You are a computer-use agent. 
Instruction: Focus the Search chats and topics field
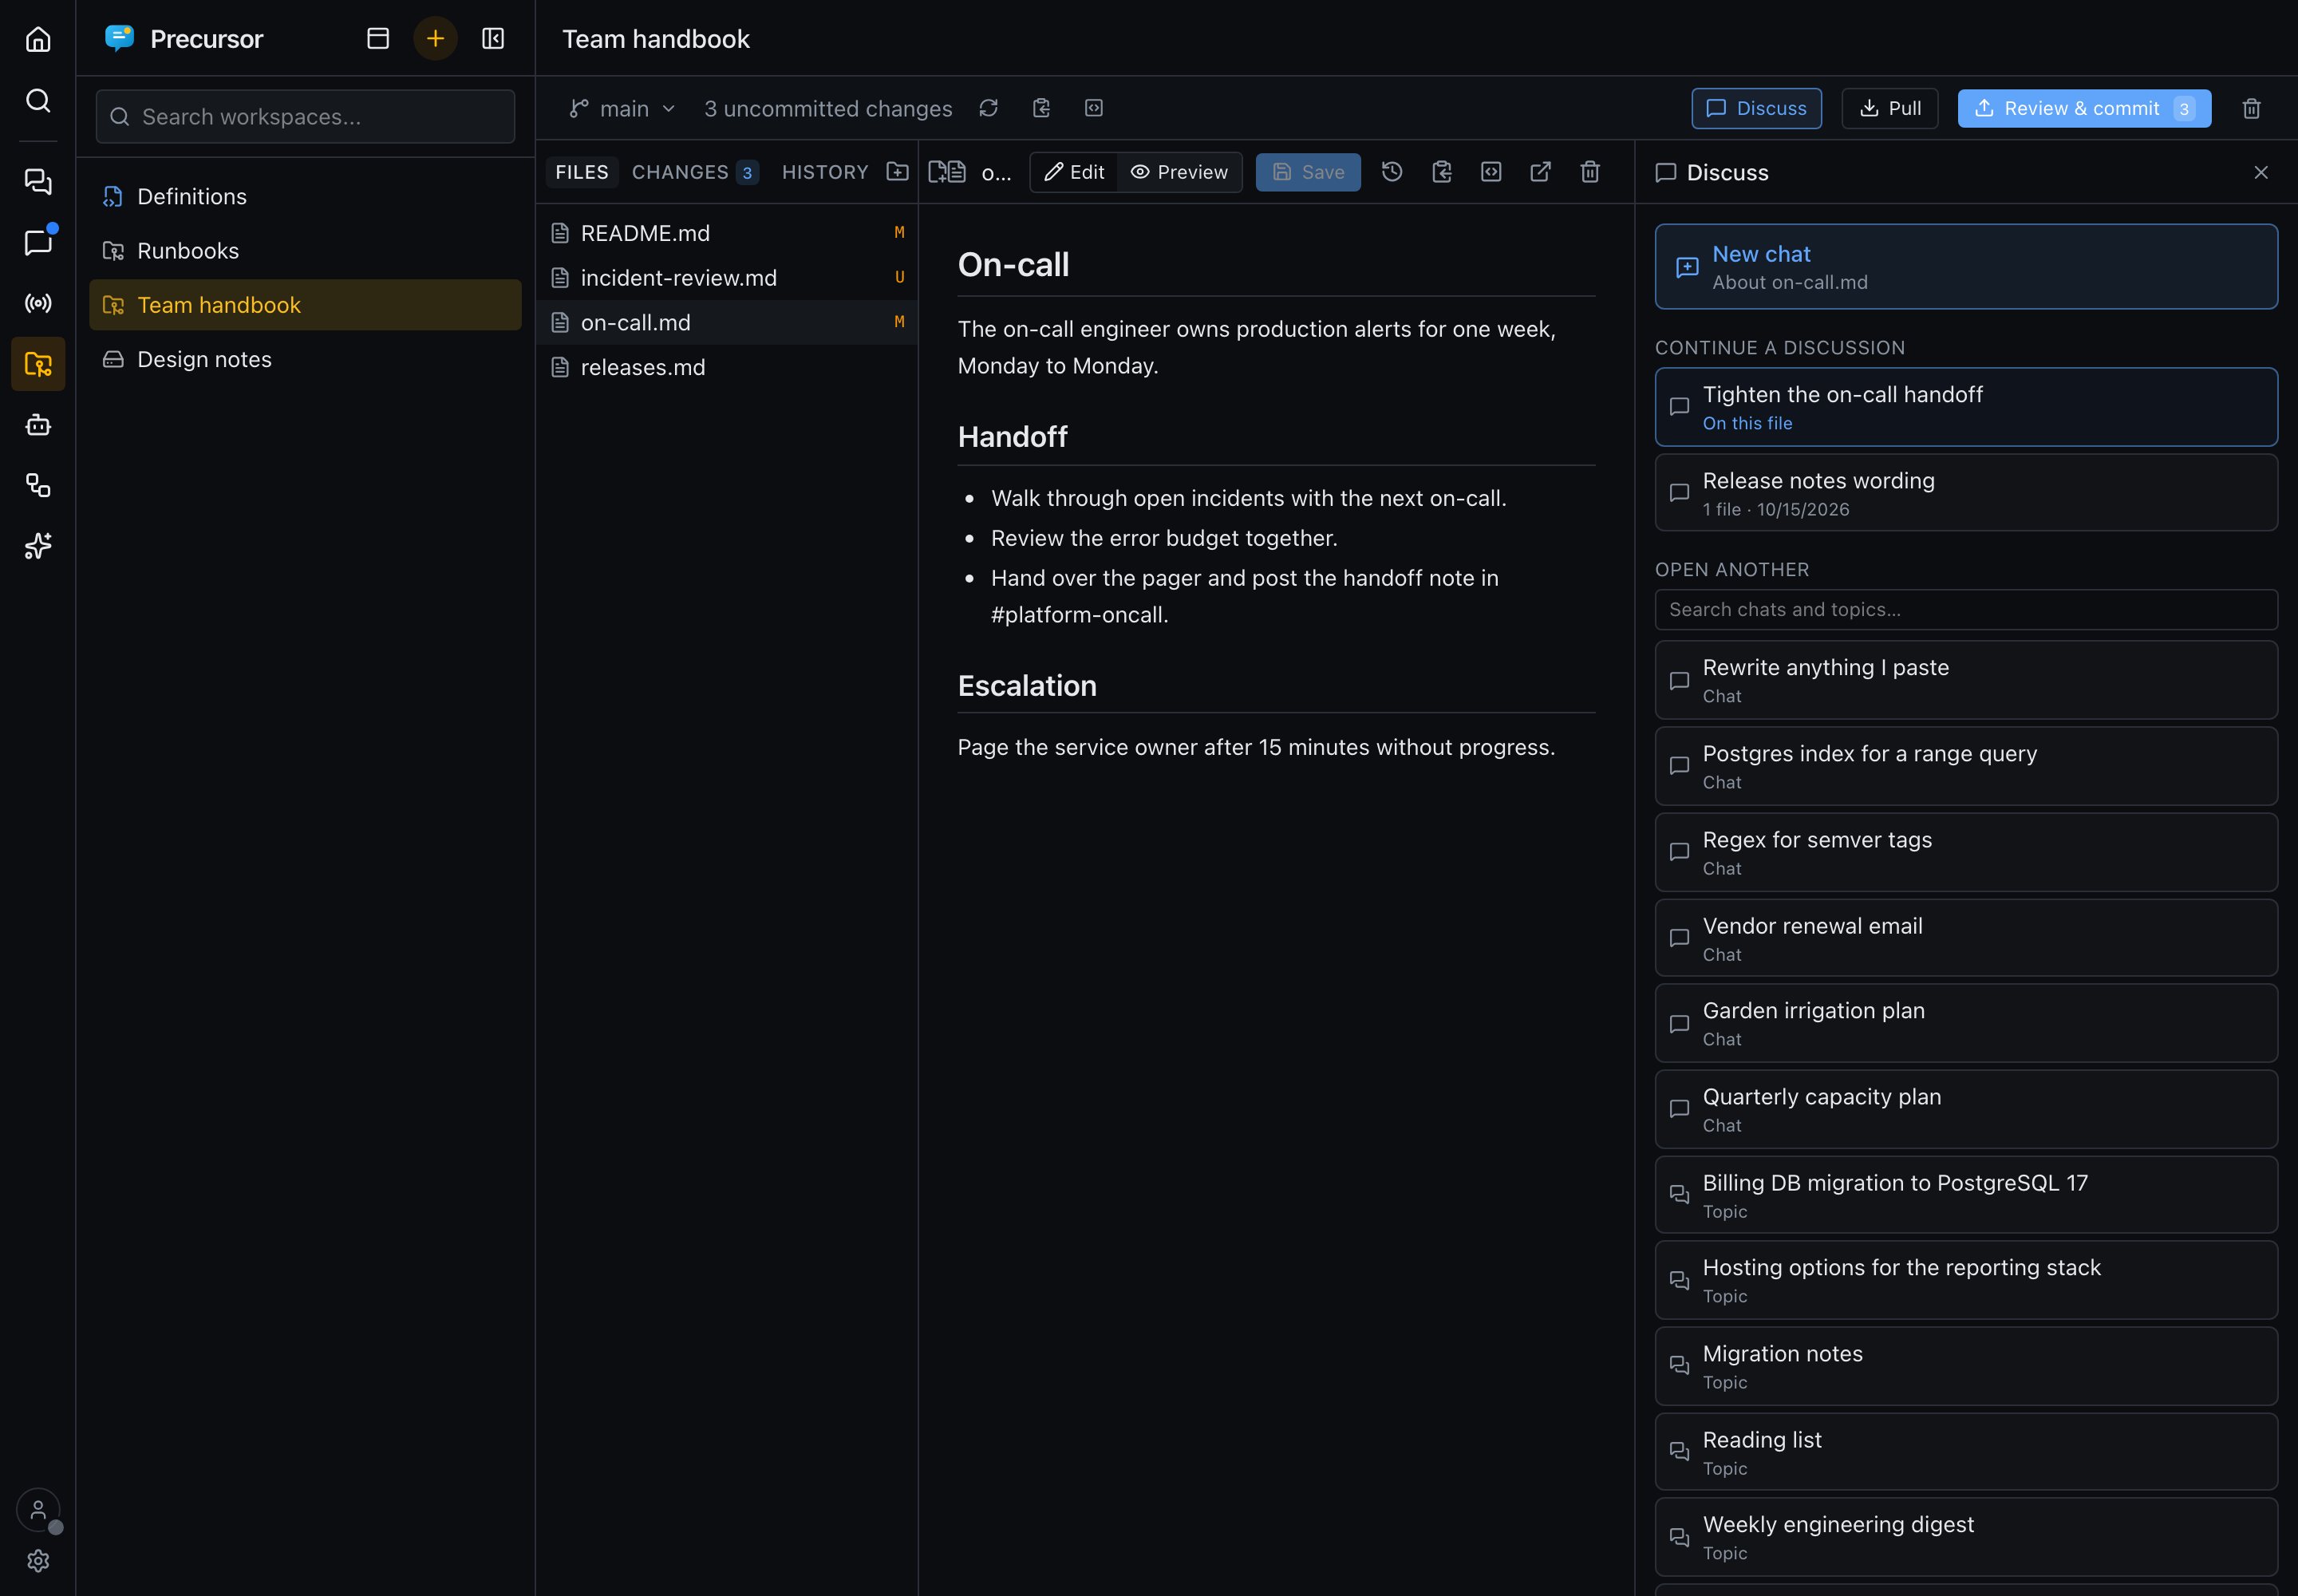[1966, 609]
